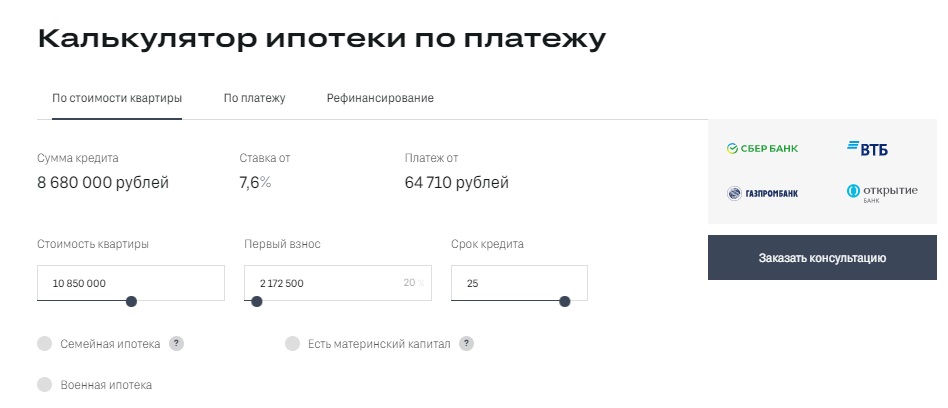Open the По платежу tab
Screen dimensions: 948x408
point(254,98)
